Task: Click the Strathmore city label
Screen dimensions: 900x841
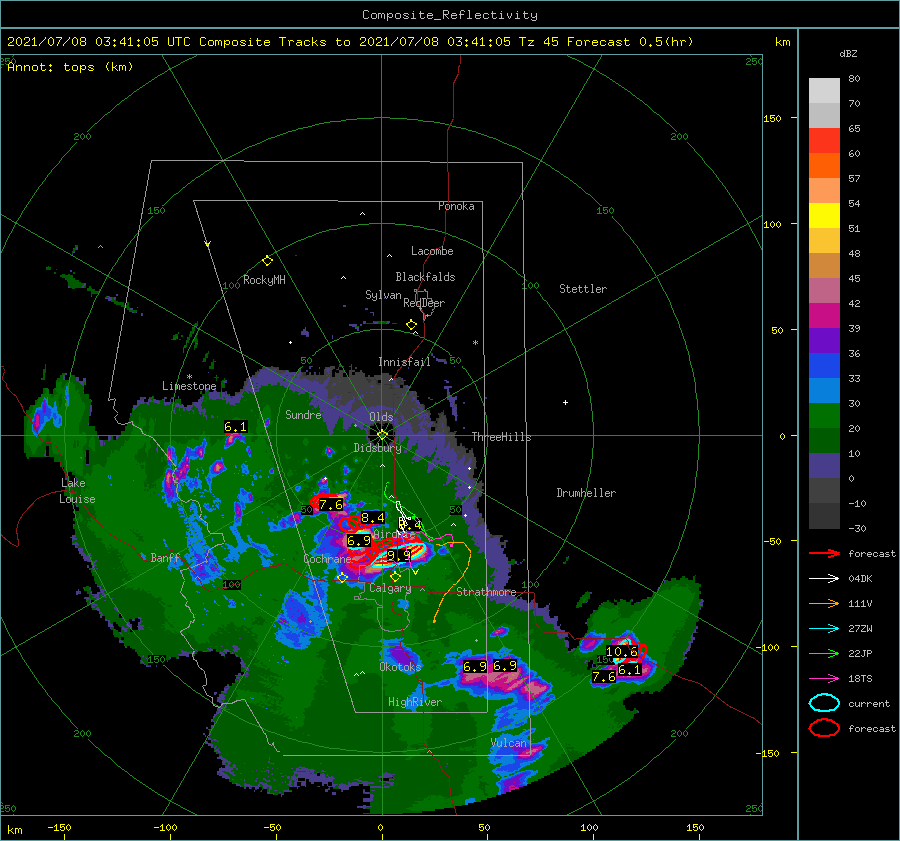Action: (x=486, y=592)
